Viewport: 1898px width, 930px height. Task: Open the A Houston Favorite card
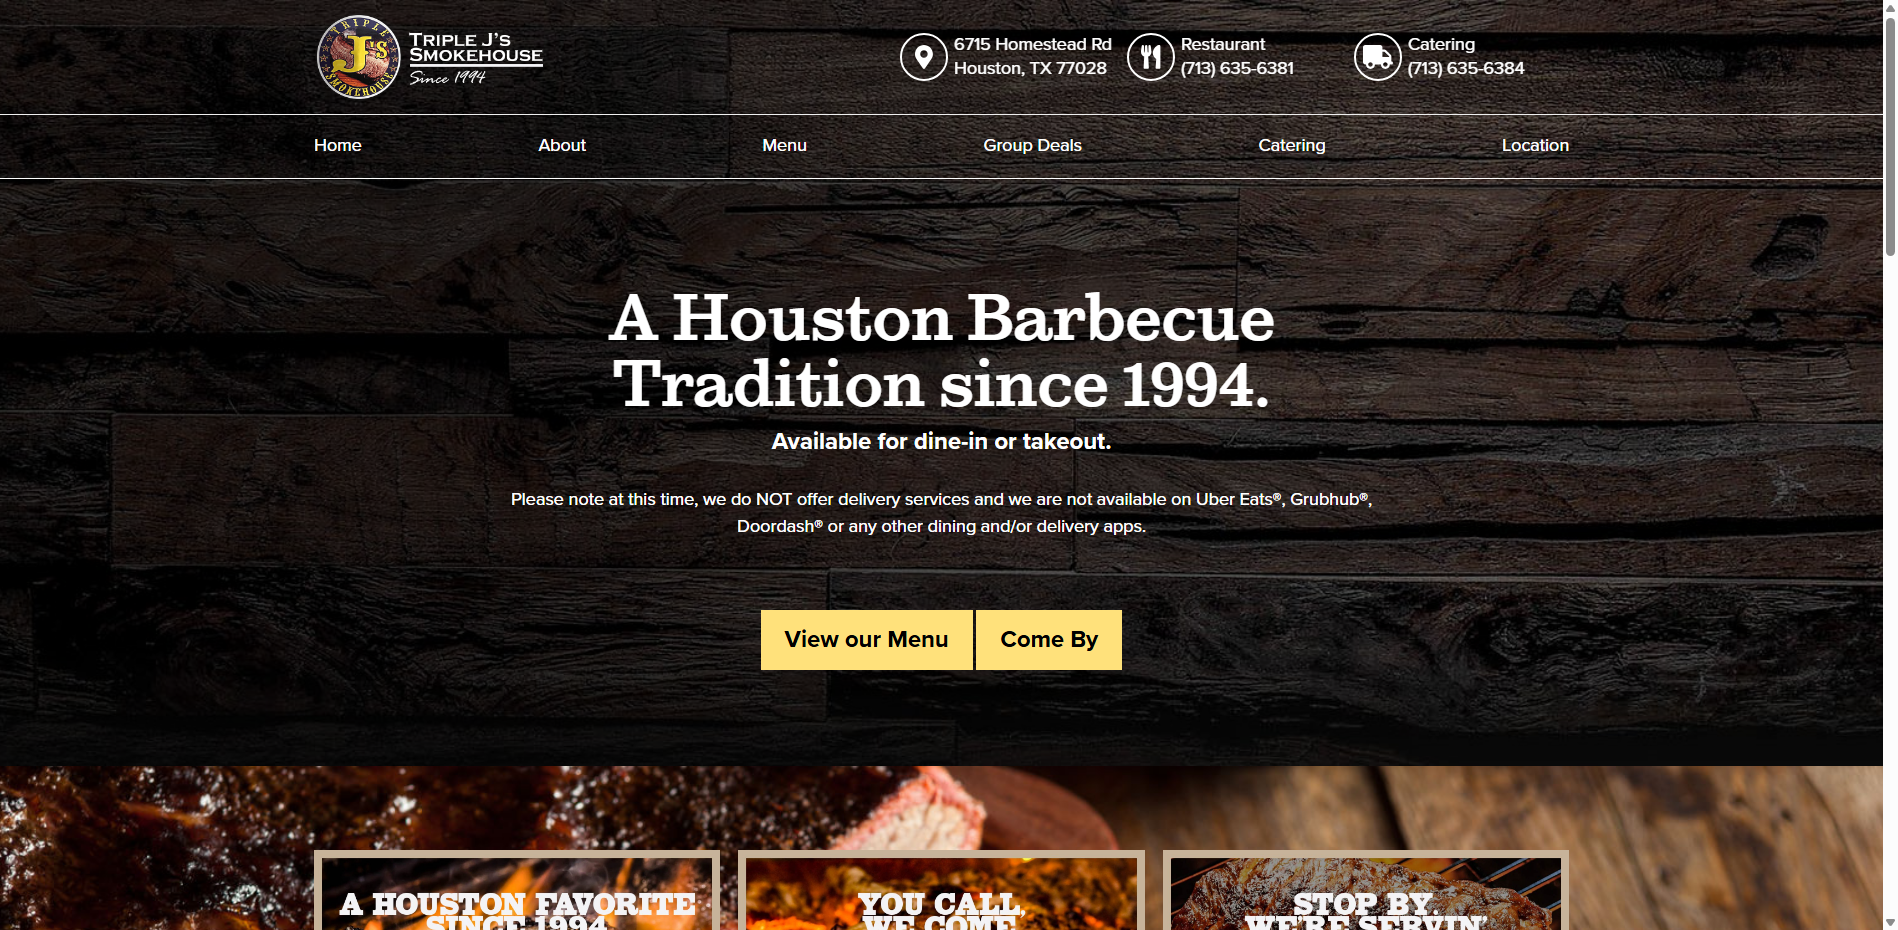click(517, 891)
